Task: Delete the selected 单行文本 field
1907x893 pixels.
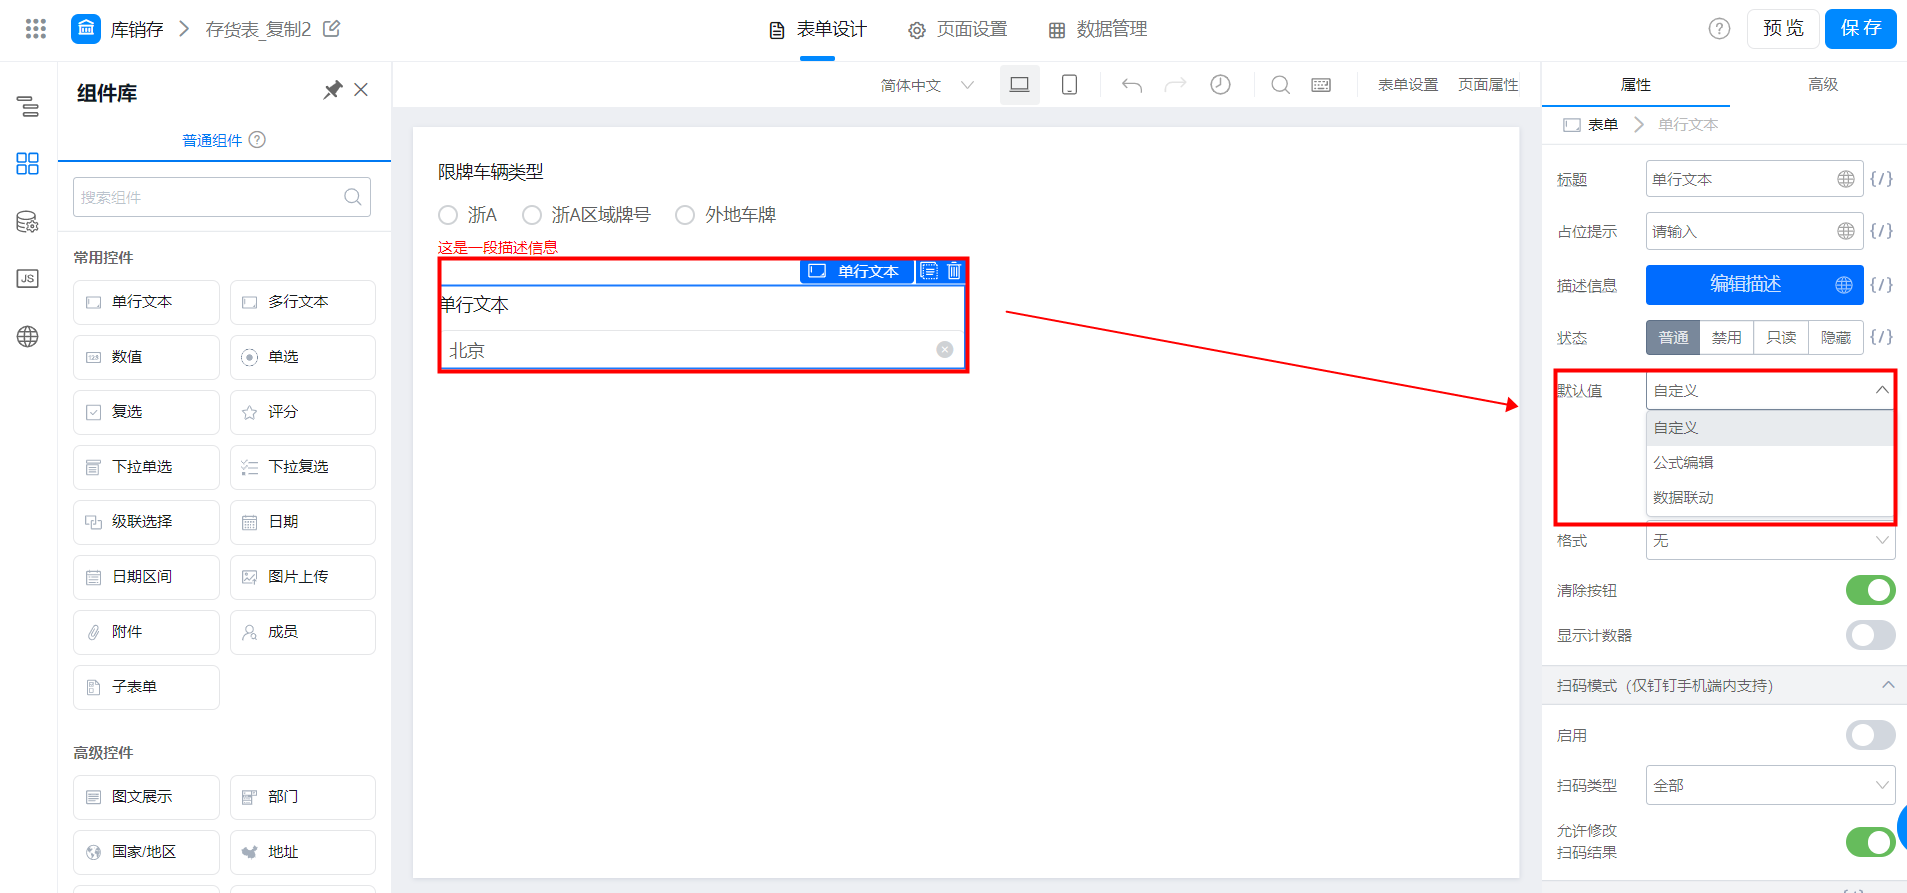Action: 954,271
